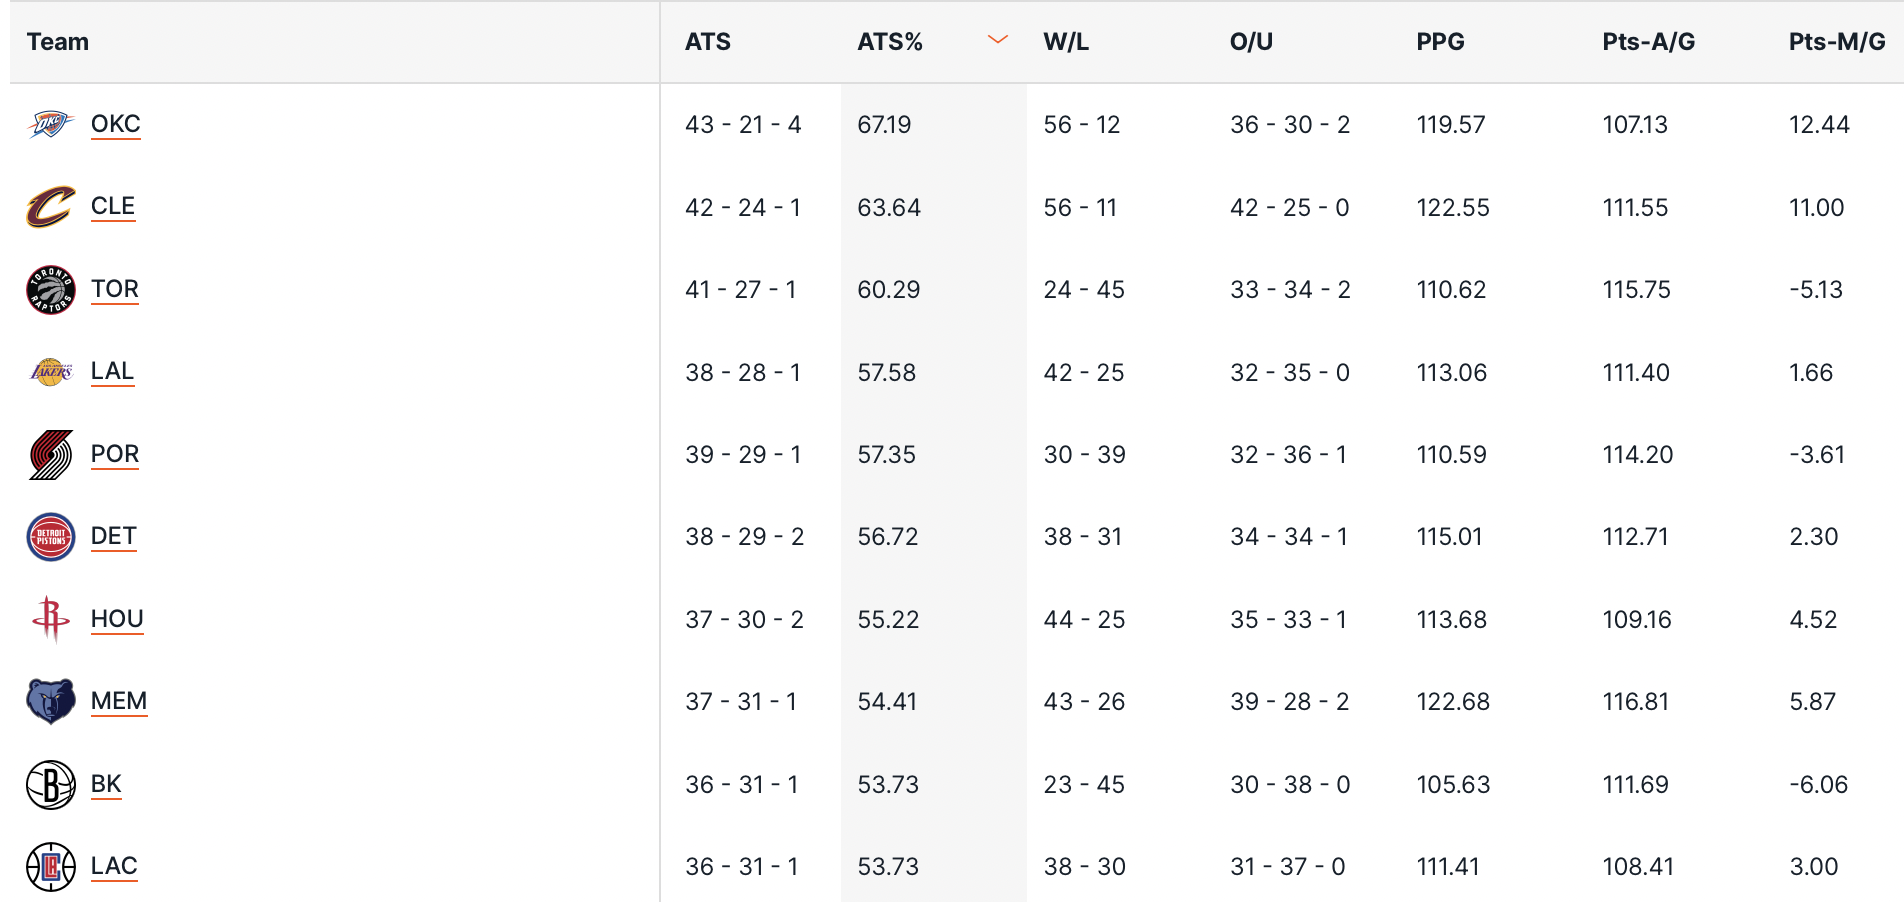The image size is (1904, 902).
Task: Click the Toronto Raptors logo
Action: coord(51,290)
